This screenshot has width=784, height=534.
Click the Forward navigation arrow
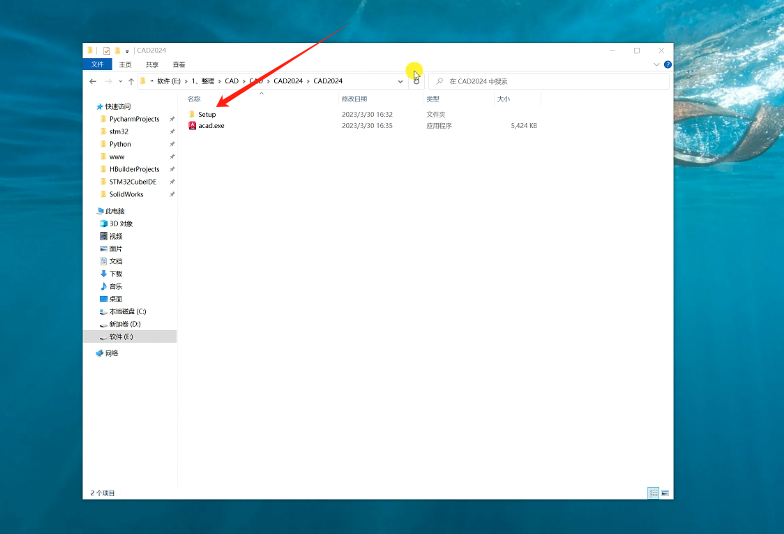(108, 81)
